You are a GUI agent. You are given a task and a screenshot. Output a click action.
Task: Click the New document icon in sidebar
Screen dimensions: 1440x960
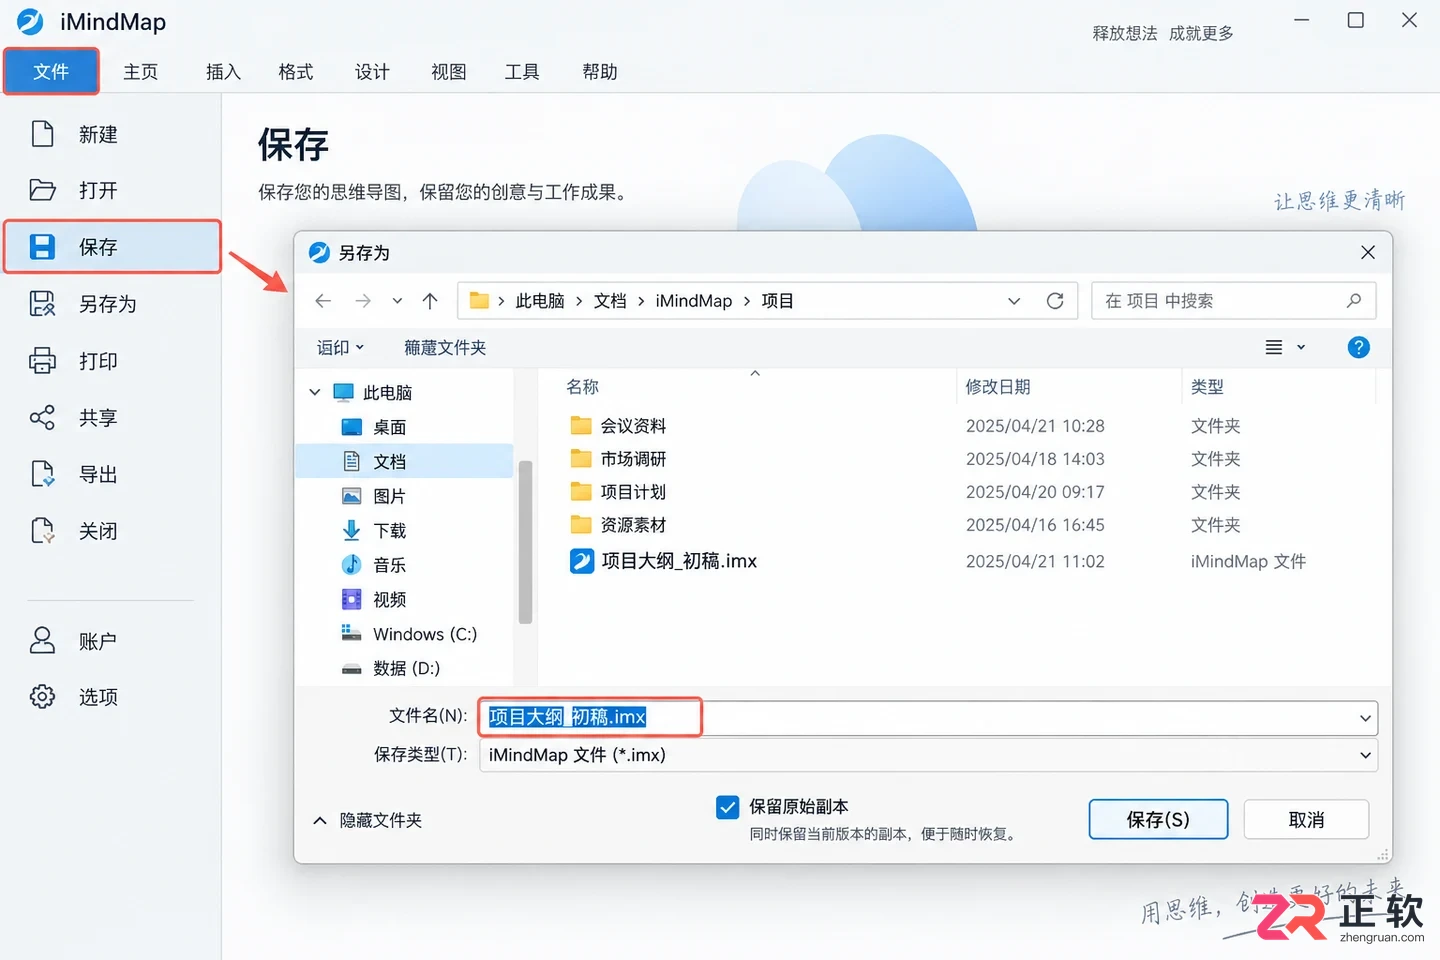(42, 133)
